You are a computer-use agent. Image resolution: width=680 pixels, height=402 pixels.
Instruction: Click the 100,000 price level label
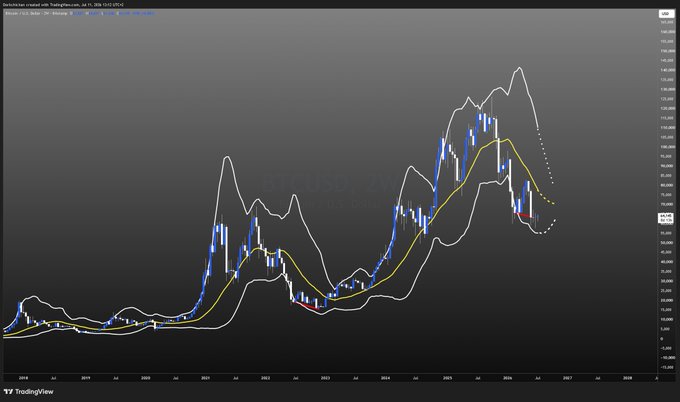[x=668, y=147]
